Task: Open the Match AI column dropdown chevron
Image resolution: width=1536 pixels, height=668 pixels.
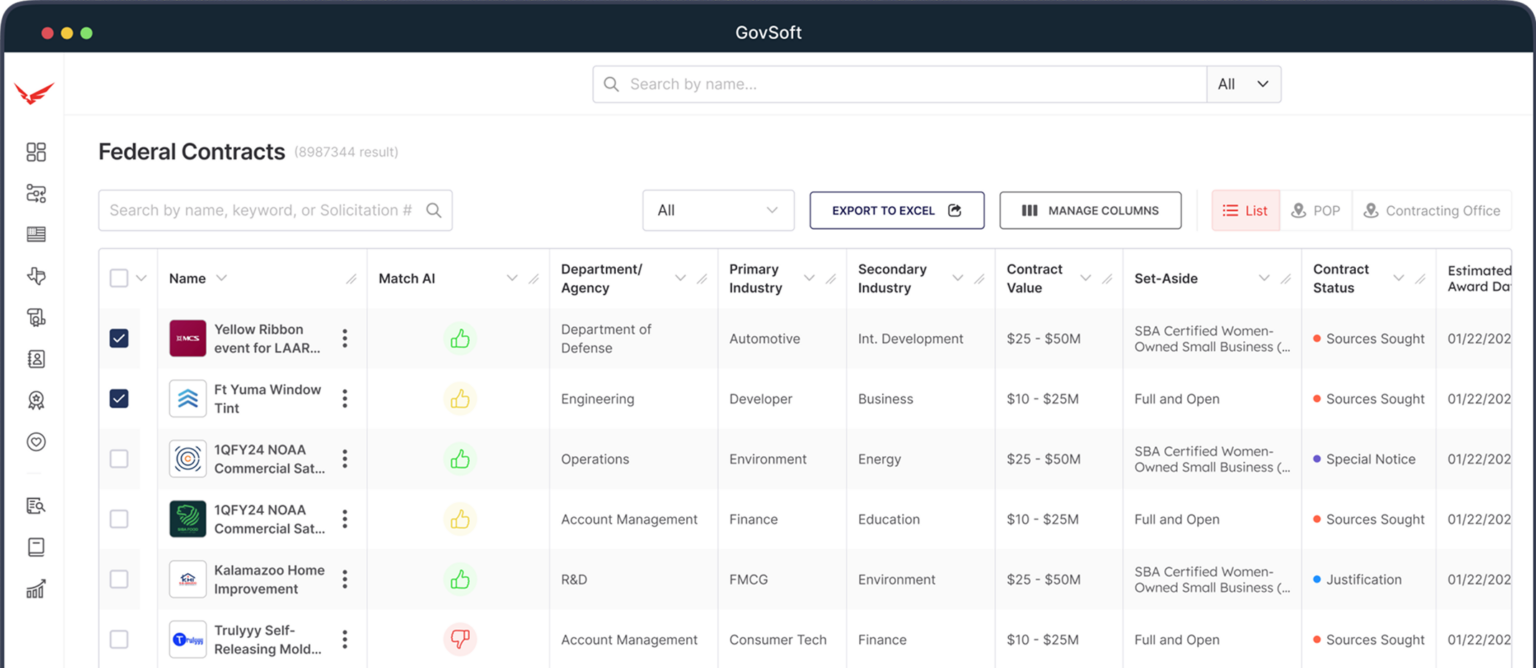Action: [512, 278]
